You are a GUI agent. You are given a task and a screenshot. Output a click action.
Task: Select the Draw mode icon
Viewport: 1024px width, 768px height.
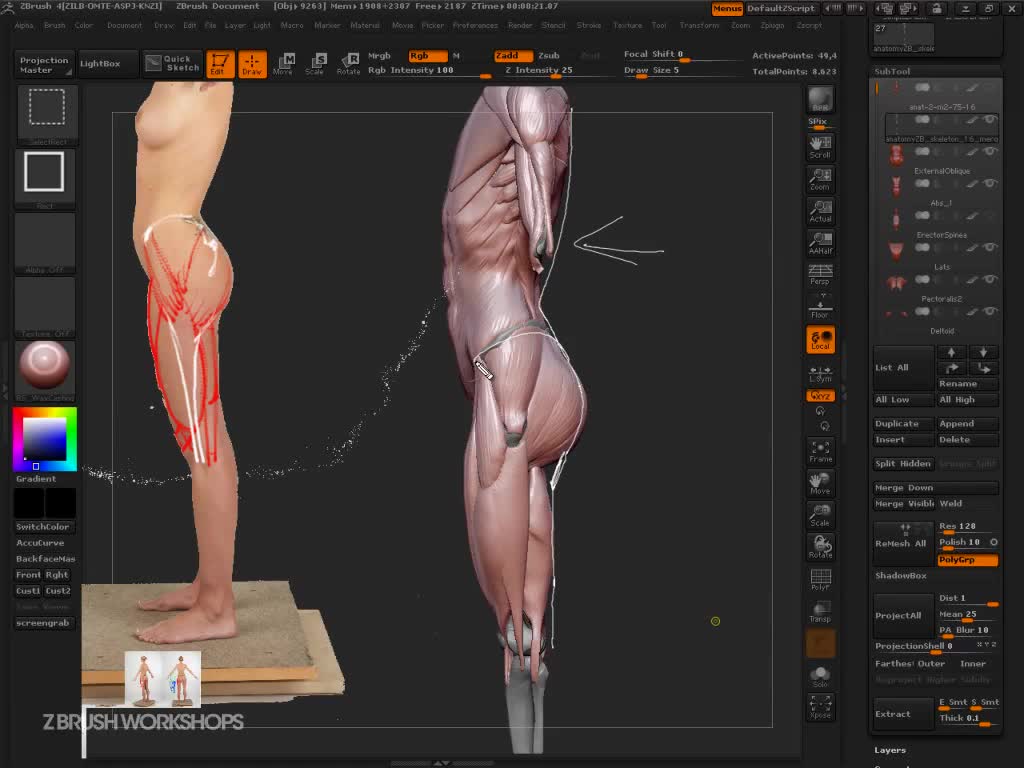tap(252, 64)
